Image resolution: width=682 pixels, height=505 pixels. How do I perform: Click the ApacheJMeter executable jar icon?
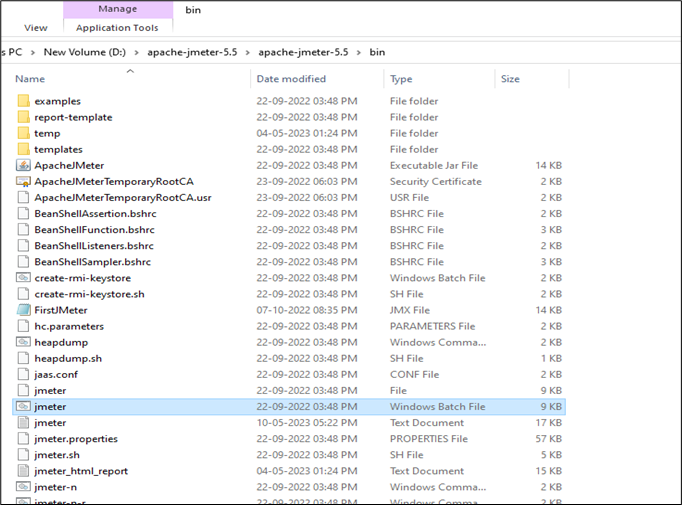(x=23, y=165)
